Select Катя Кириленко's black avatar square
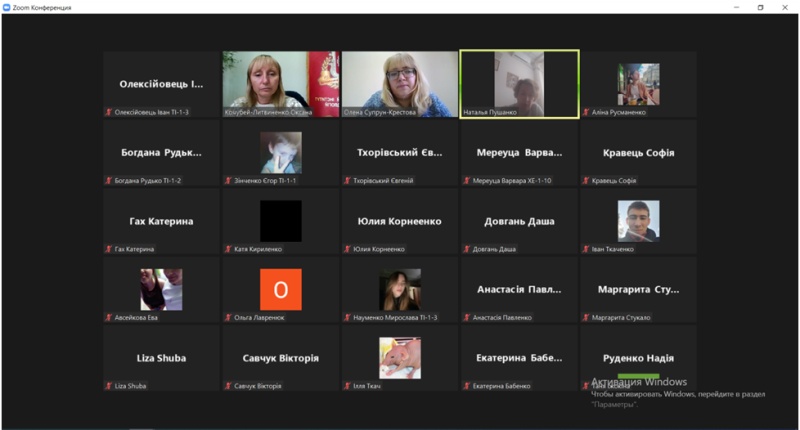The image size is (800, 430). 280,221
